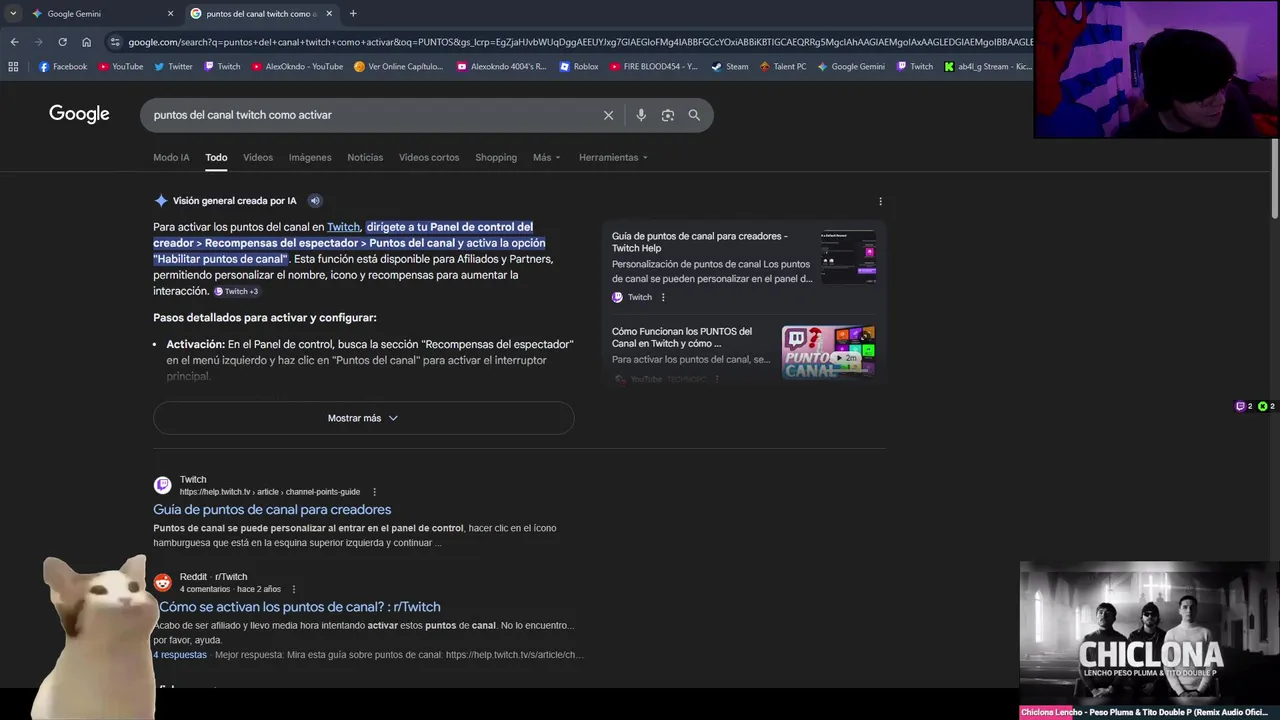The width and height of the screenshot is (1280, 720).
Task: Open the Steam bookmark
Action: pyautogui.click(x=730, y=67)
